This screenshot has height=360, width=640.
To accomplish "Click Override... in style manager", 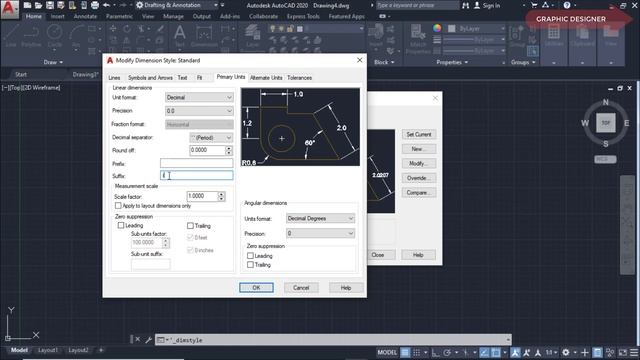I will pos(419,178).
